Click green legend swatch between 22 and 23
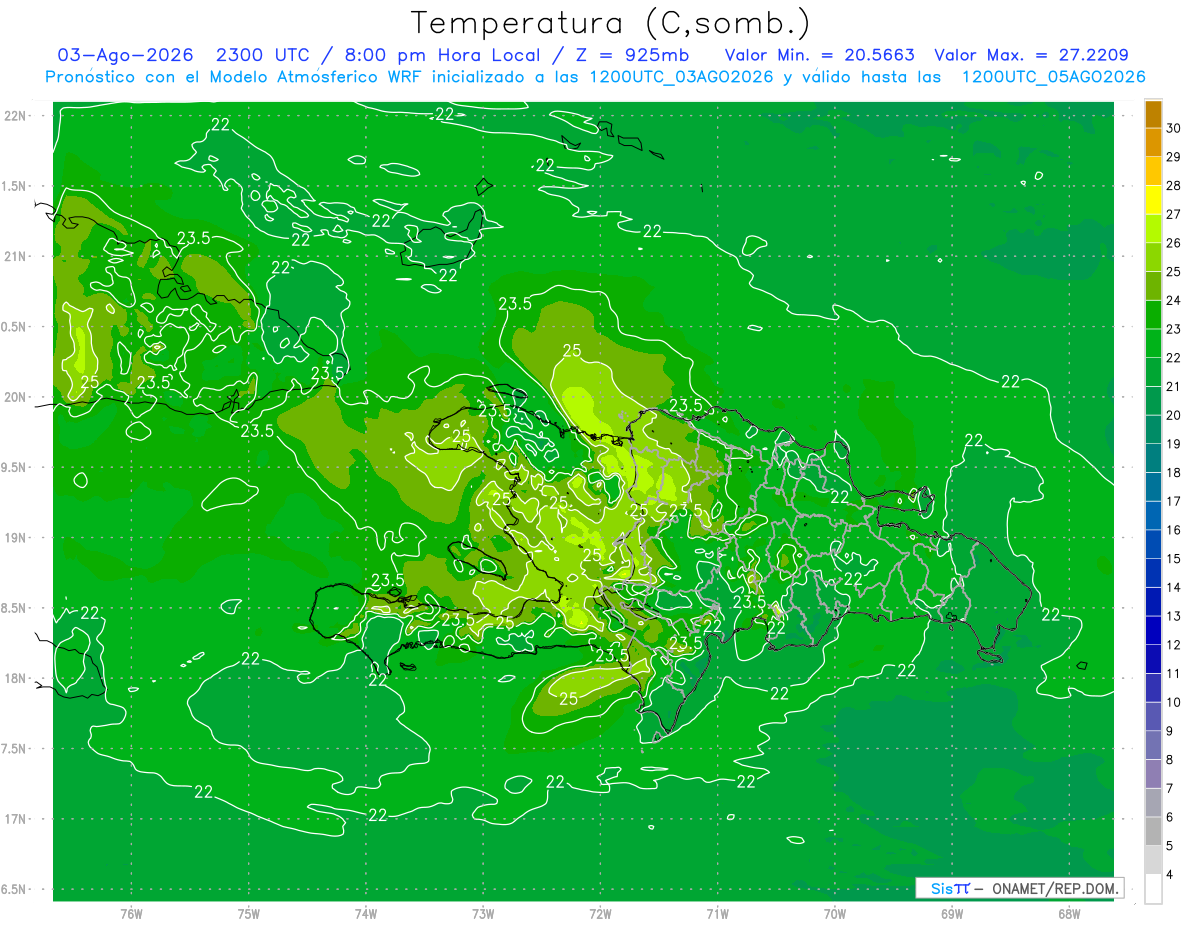Image resolution: width=1200 pixels, height=927 pixels. (1153, 344)
